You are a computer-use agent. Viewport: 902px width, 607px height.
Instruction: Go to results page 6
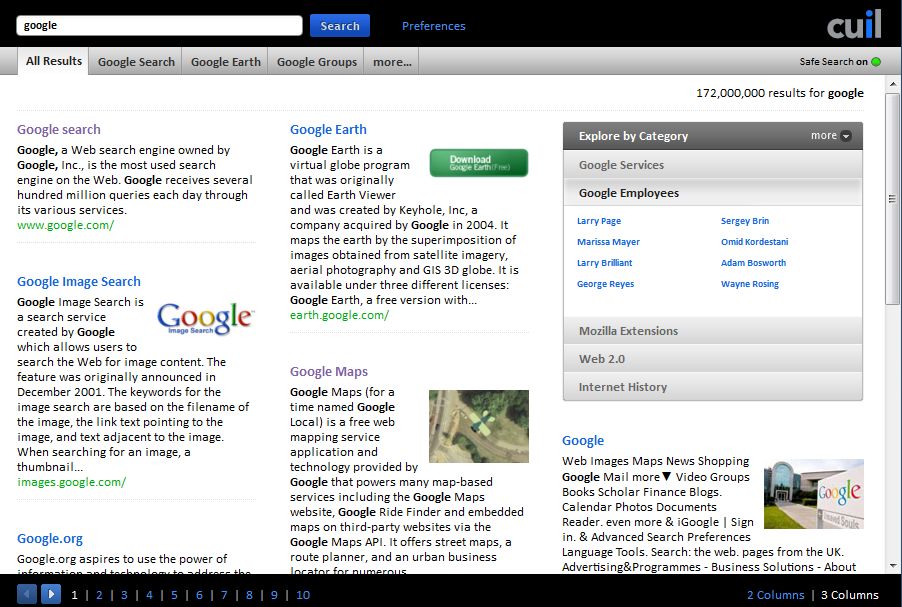(x=199, y=595)
